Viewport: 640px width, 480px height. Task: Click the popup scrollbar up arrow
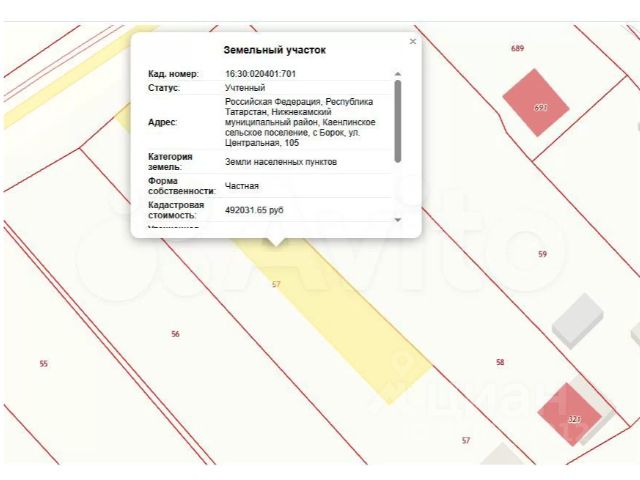[398, 74]
